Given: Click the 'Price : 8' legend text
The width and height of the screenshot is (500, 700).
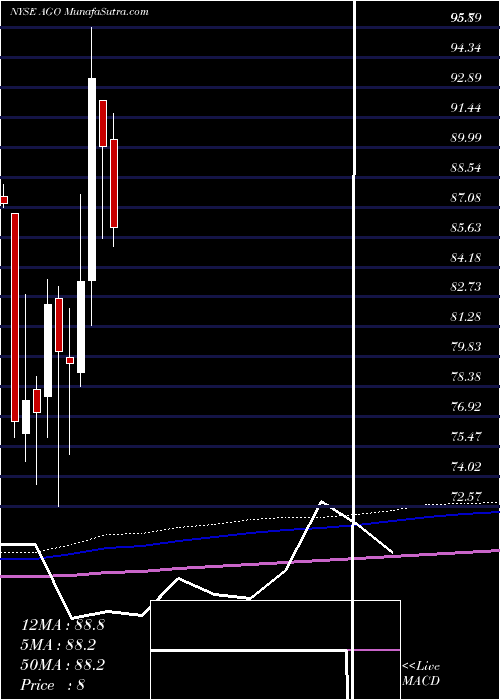Looking at the screenshot, I should (53, 685).
